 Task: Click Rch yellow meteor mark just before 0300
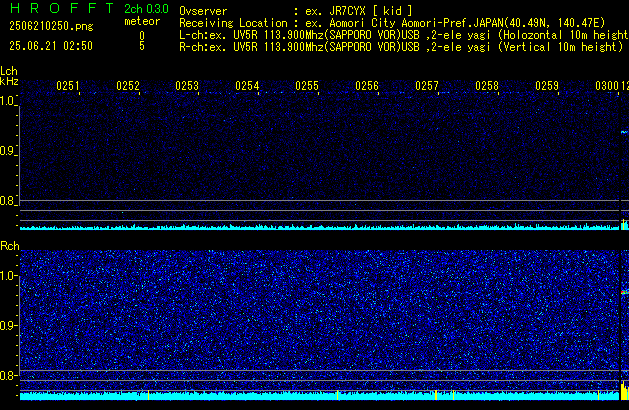(x=598, y=395)
